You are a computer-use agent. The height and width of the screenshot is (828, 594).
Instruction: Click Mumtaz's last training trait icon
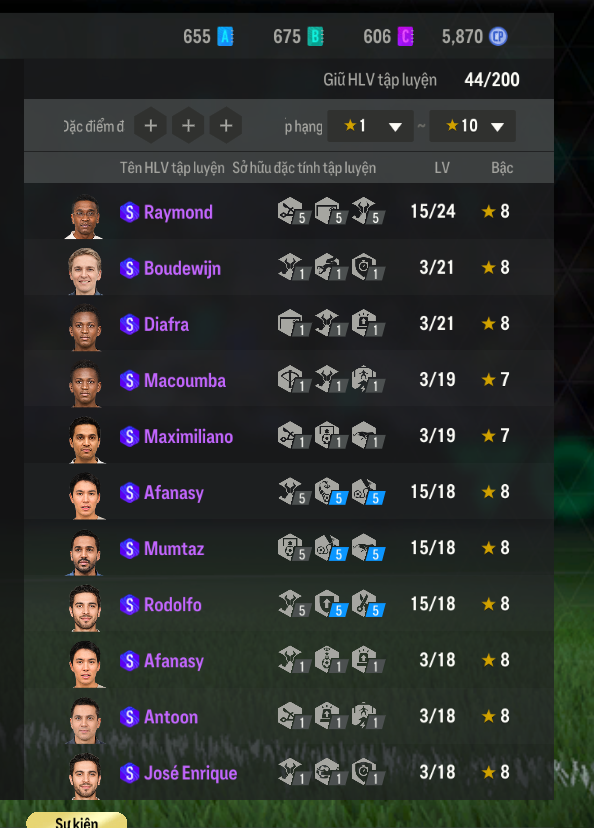[367, 547]
